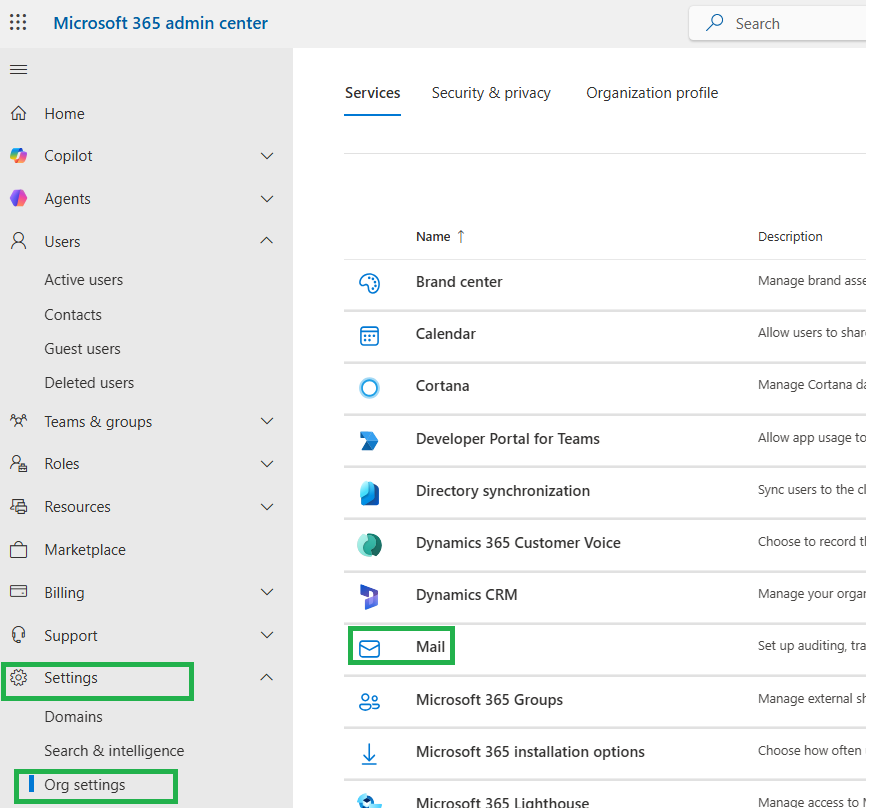
Task: Open Guest users page
Action: click(x=82, y=349)
